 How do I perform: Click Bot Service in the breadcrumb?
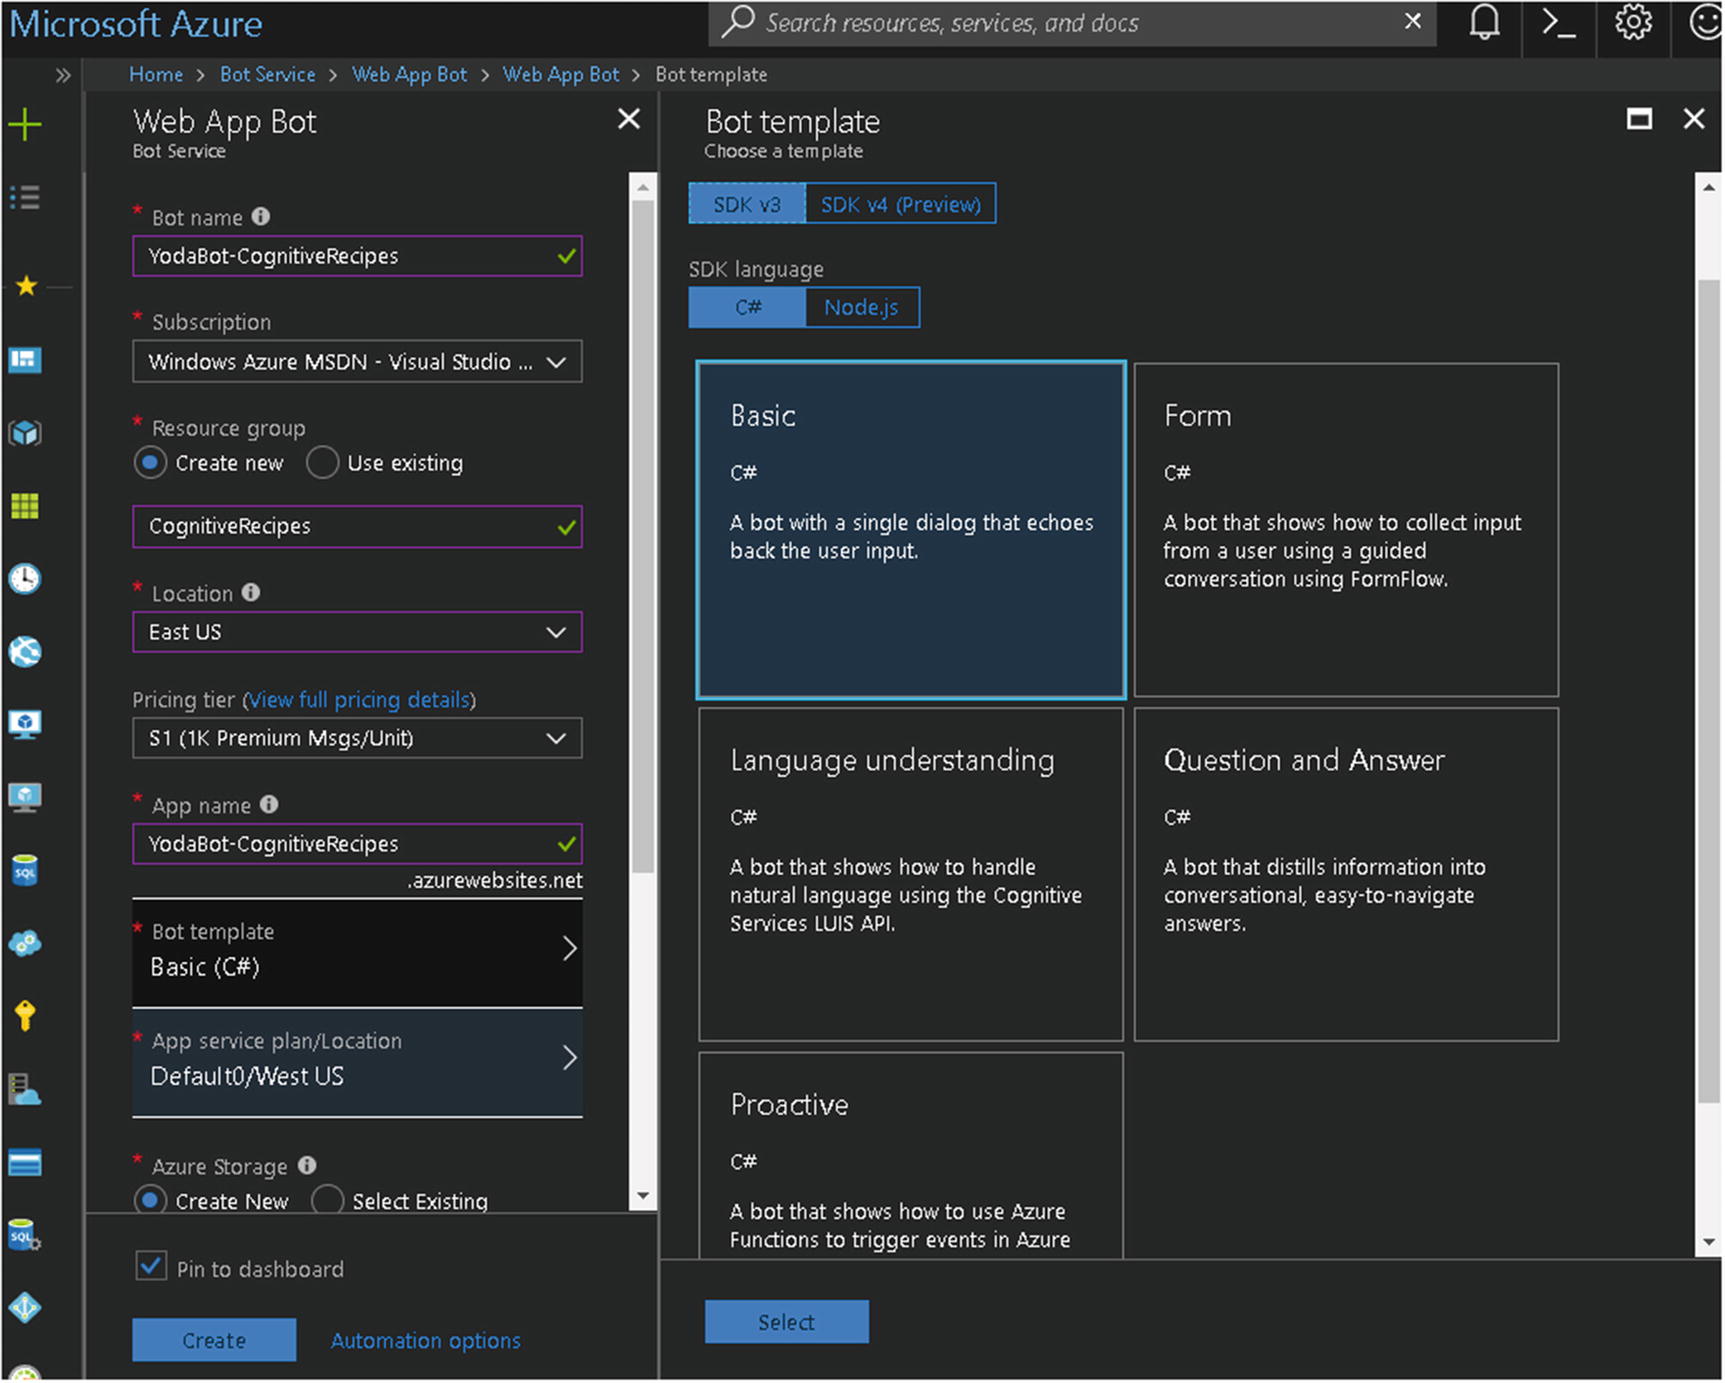point(267,75)
